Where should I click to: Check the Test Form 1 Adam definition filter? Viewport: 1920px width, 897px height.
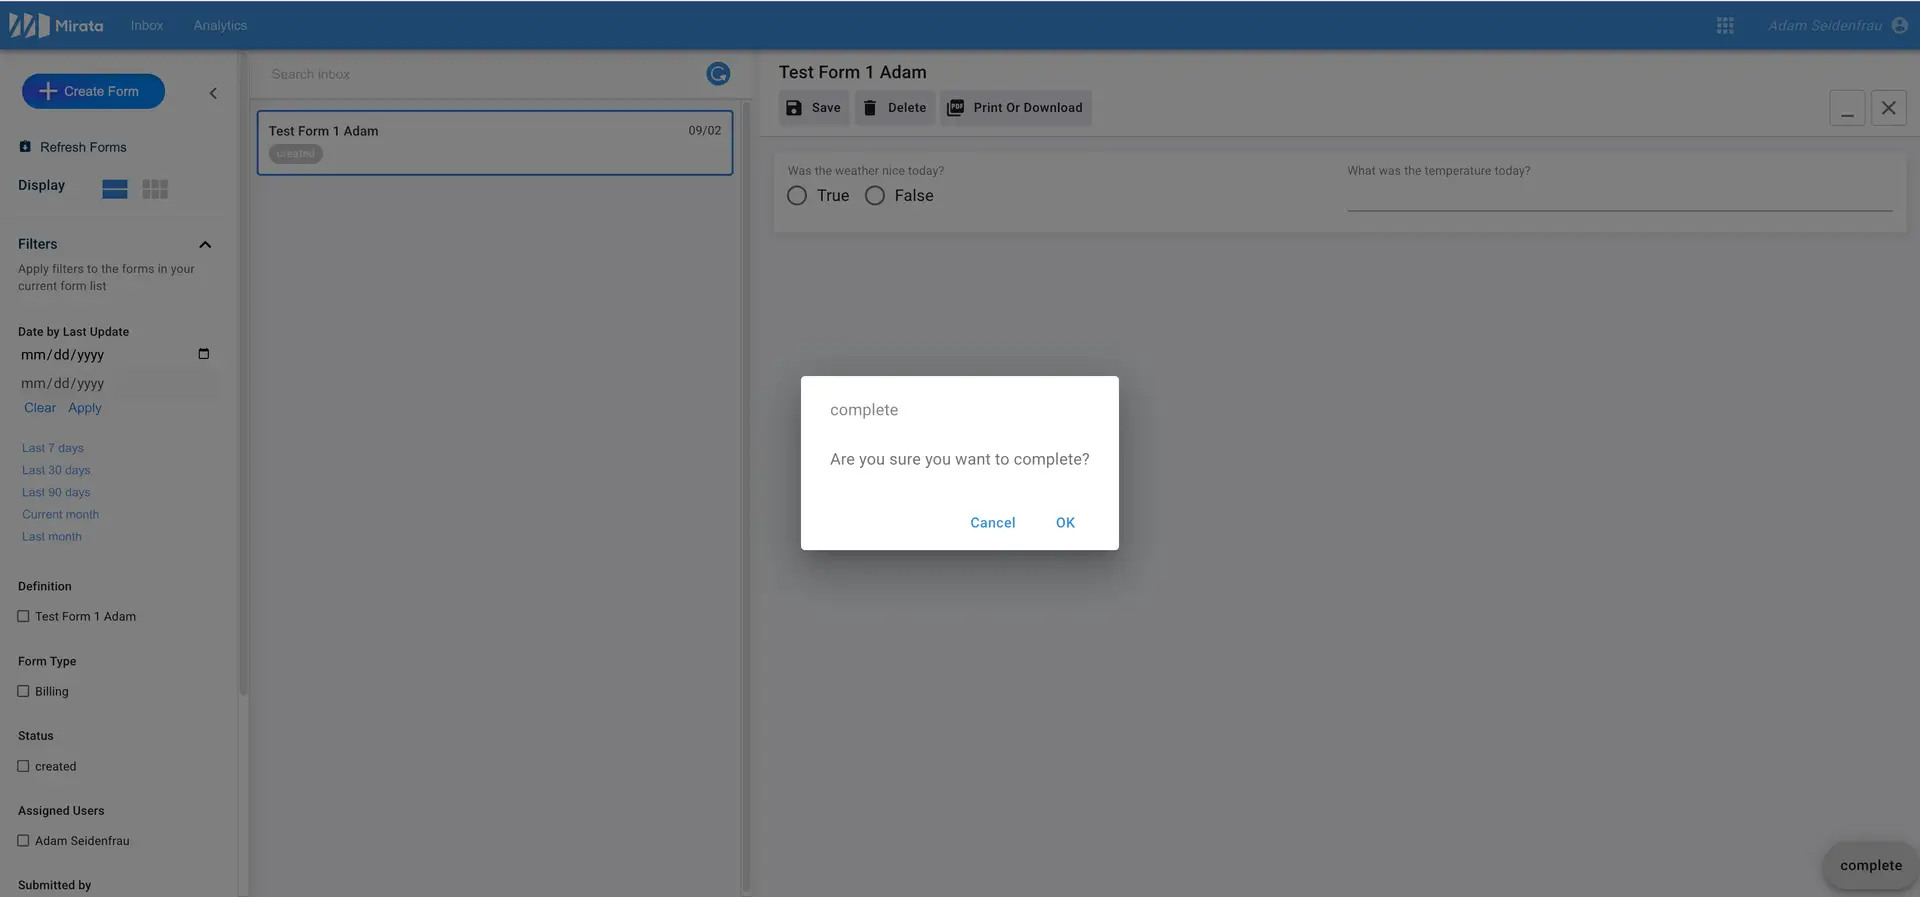coord(23,617)
